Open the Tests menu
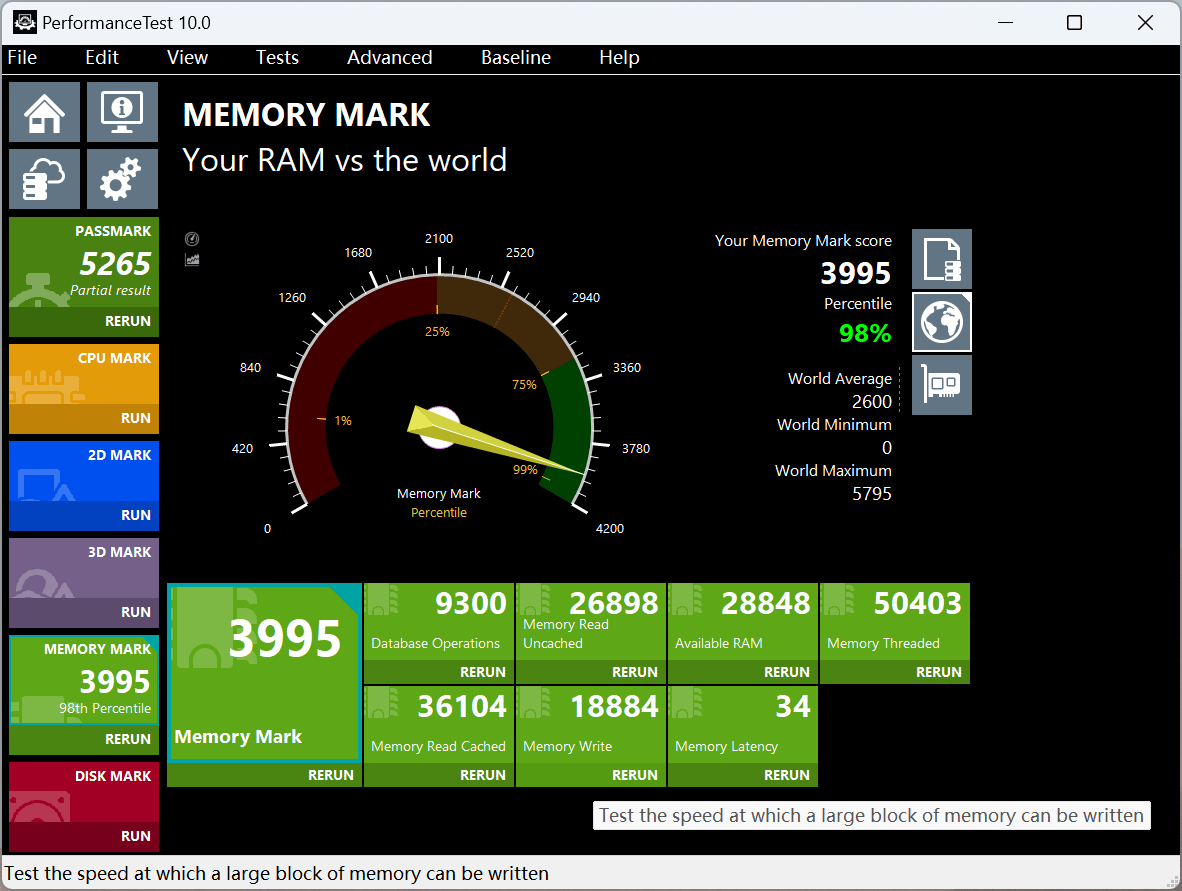The width and height of the screenshot is (1182, 891). (x=277, y=58)
